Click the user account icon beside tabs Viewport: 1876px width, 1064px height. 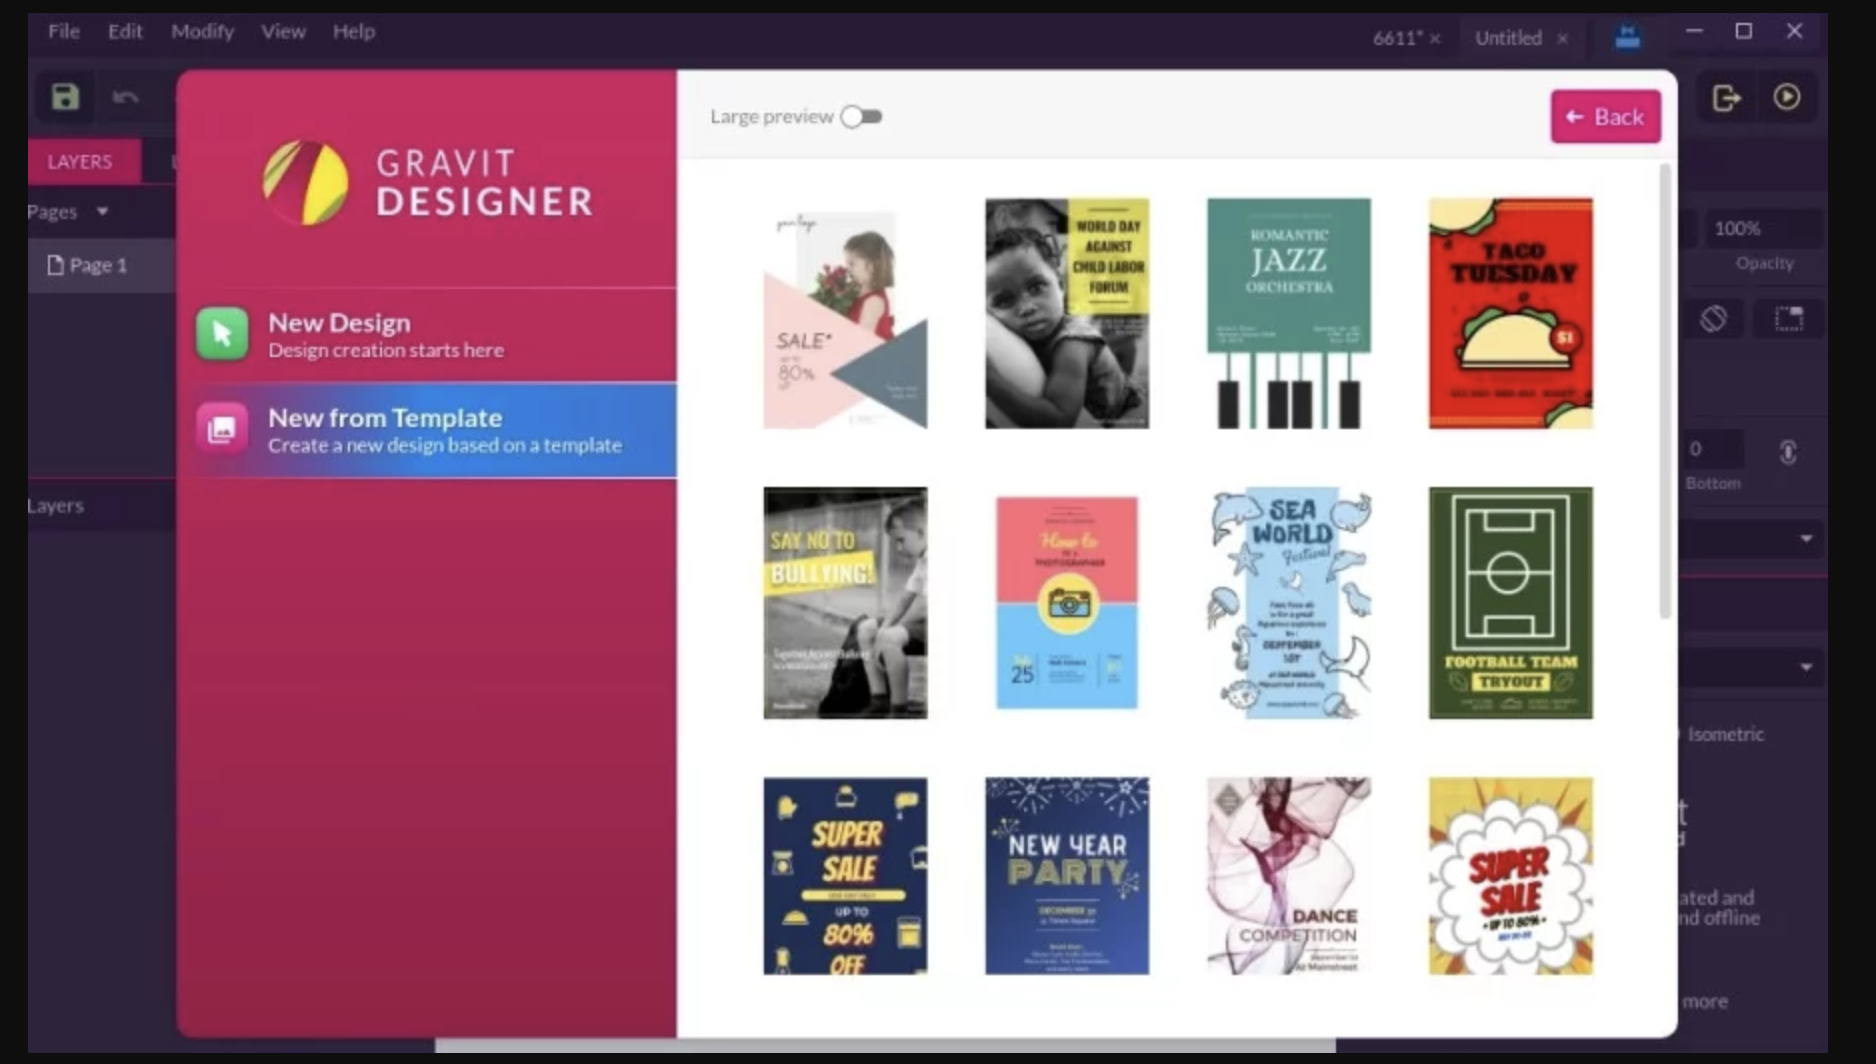tap(1627, 38)
